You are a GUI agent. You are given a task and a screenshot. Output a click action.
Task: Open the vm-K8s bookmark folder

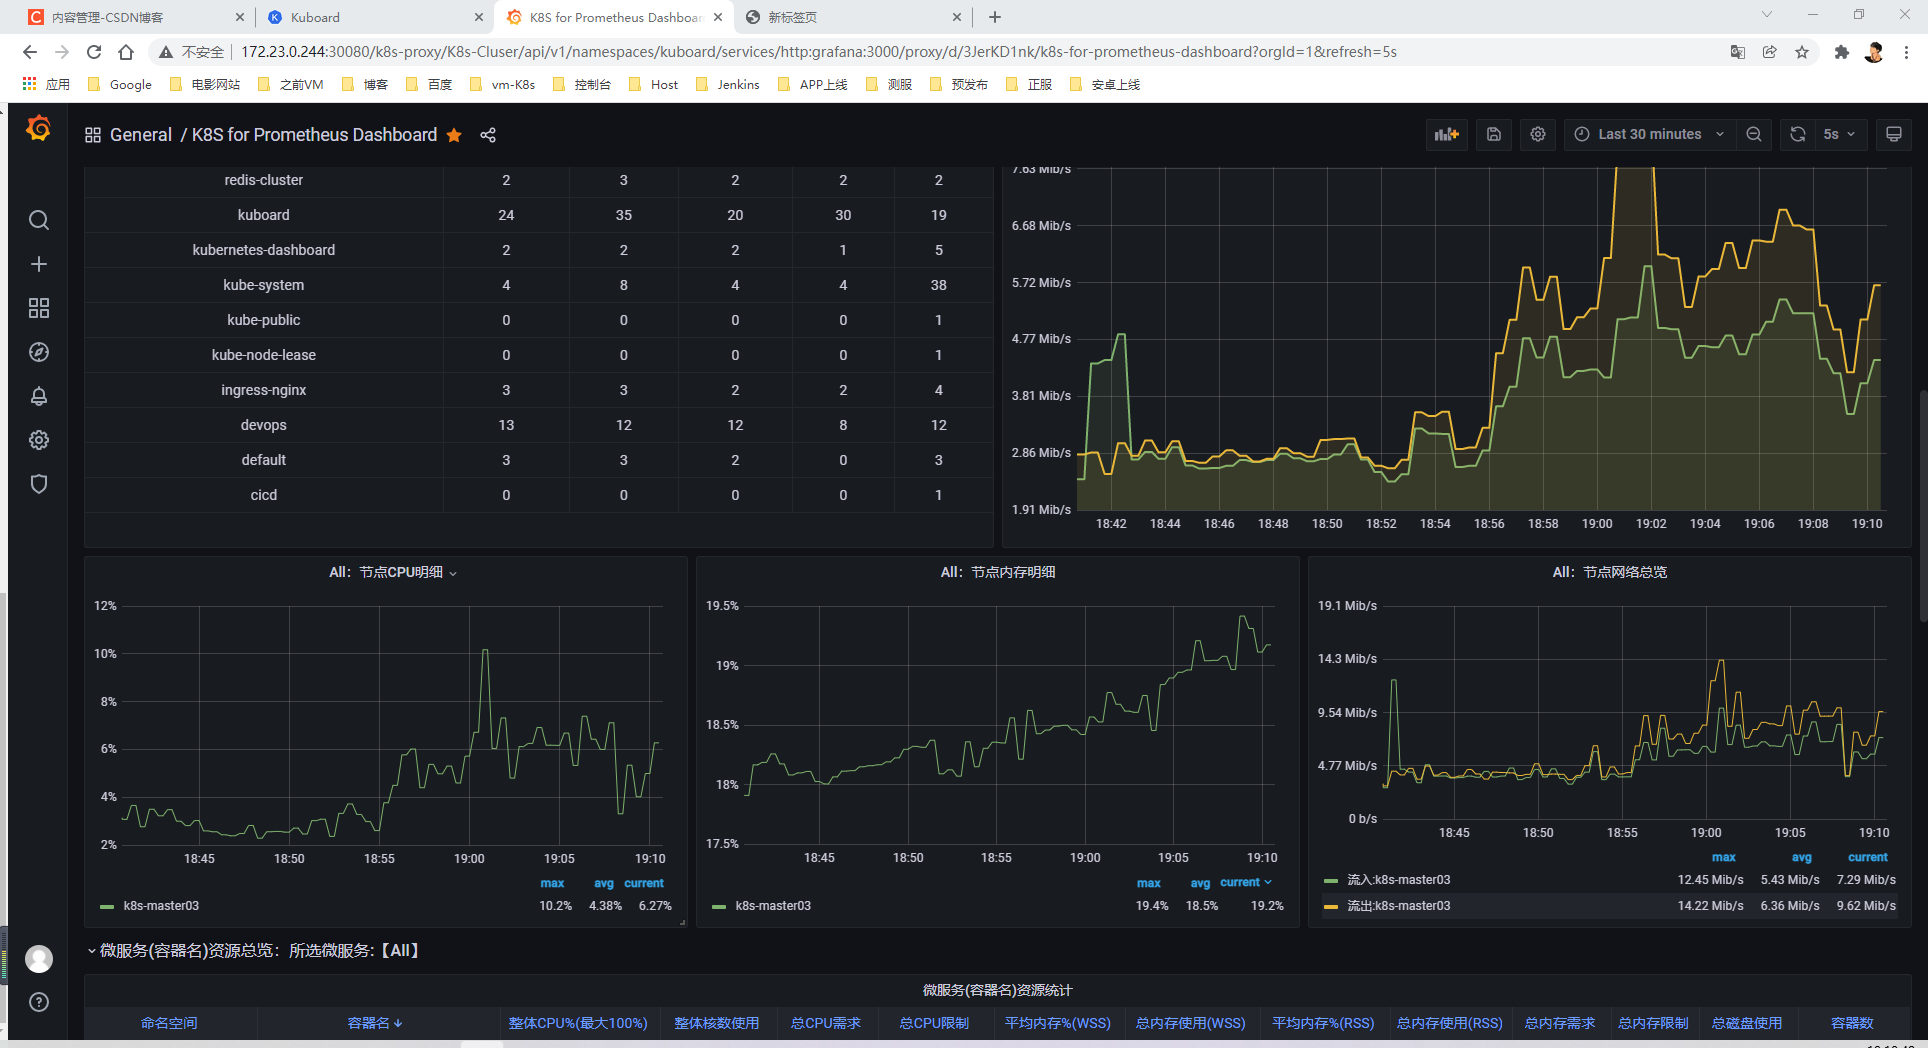pos(502,84)
